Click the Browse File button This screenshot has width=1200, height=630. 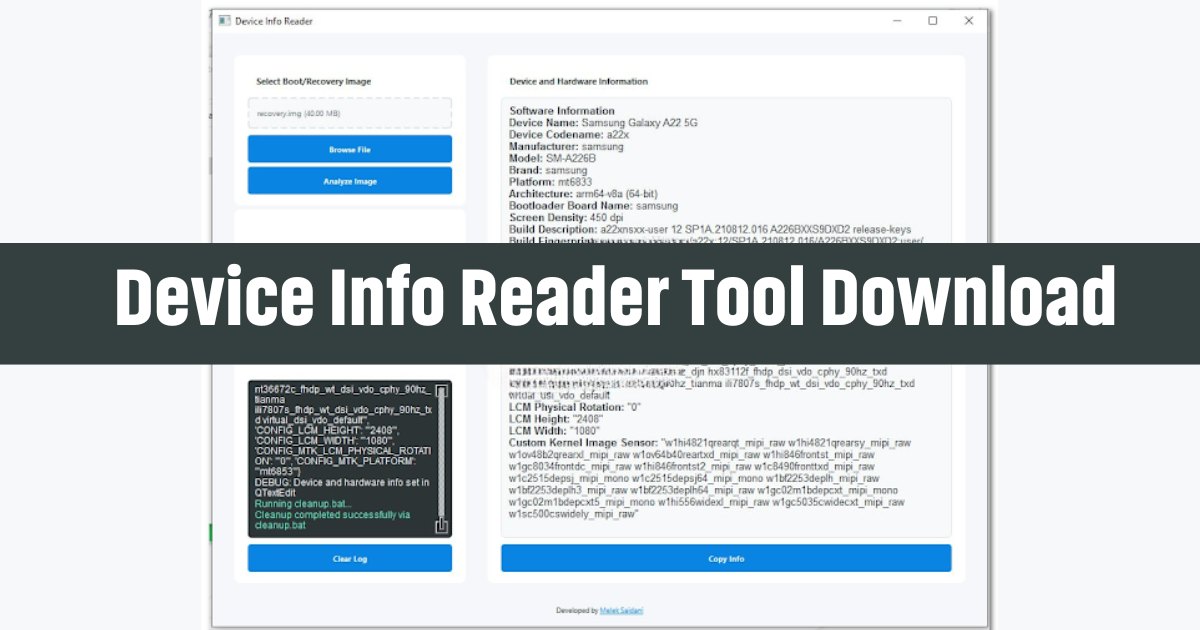(x=350, y=149)
